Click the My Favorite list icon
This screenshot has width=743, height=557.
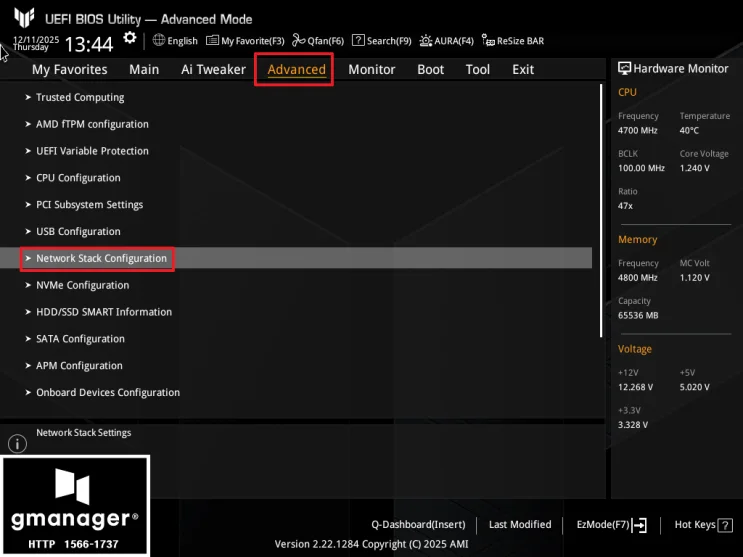click(212, 40)
